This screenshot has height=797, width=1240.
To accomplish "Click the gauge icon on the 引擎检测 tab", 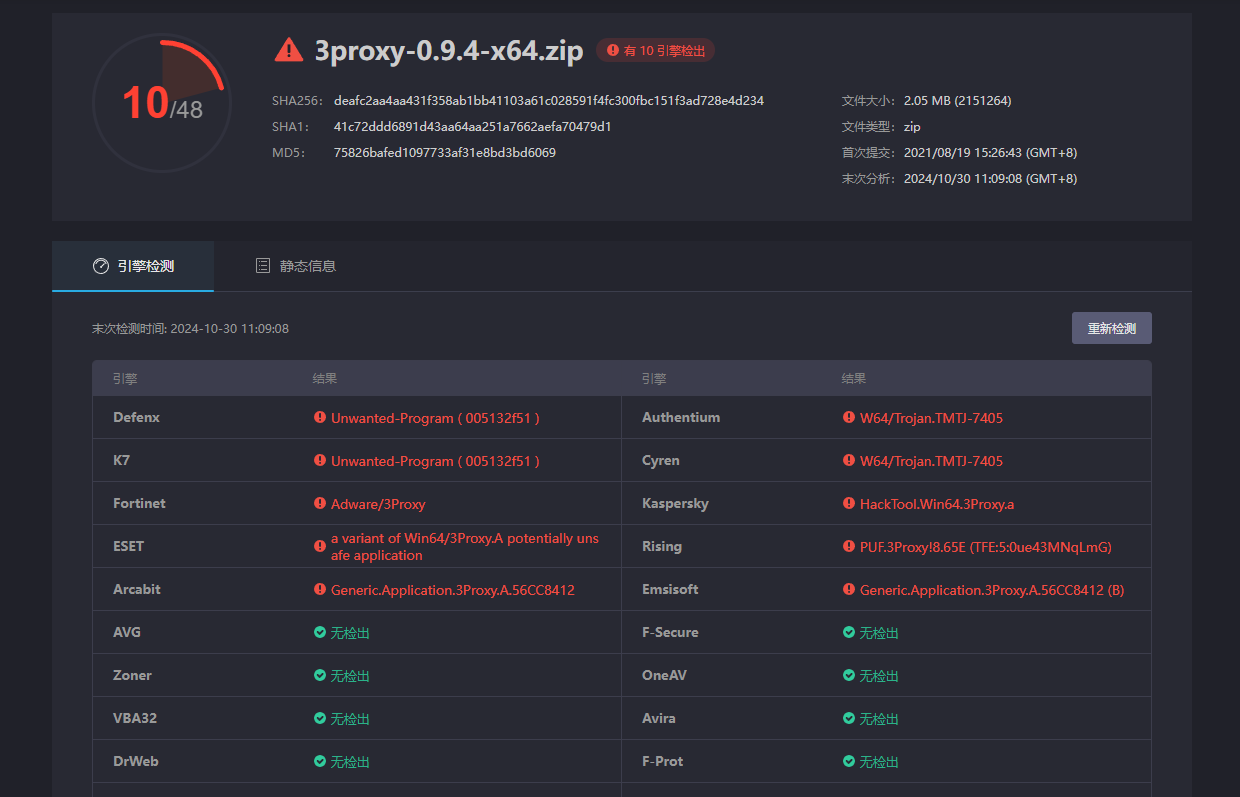I will pos(100,266).
